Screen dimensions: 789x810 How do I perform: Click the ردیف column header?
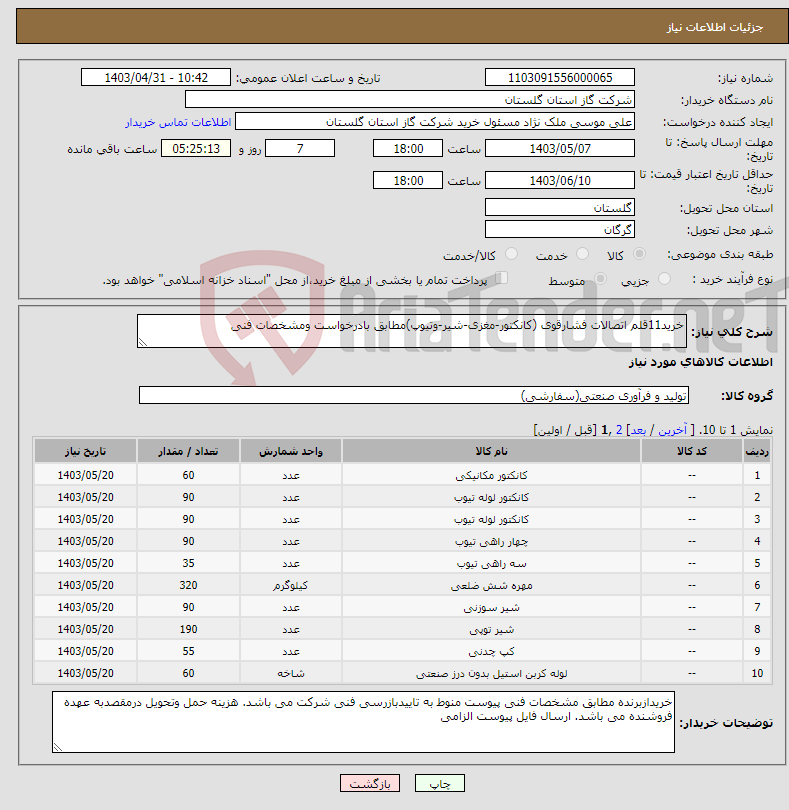(757, 451)
